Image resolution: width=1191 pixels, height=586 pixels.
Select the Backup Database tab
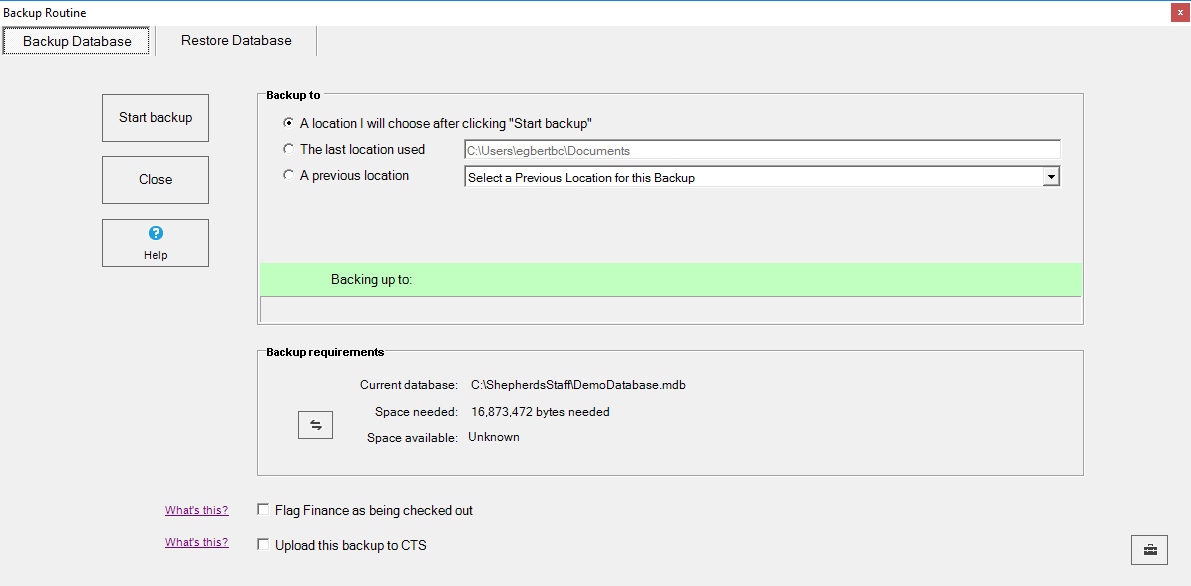pos(75,41)
